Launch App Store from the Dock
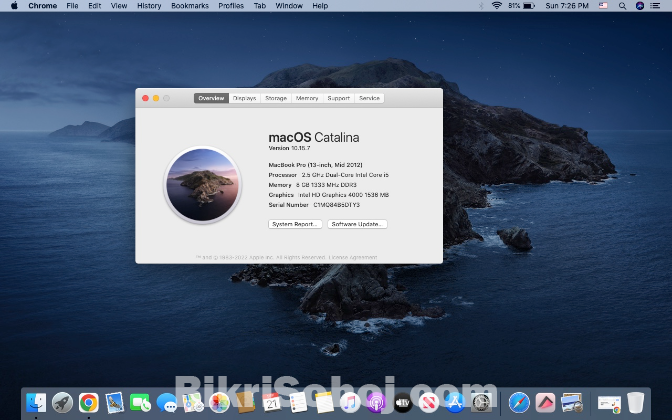The height and width of the screenshot is (420, 672). 455,403
